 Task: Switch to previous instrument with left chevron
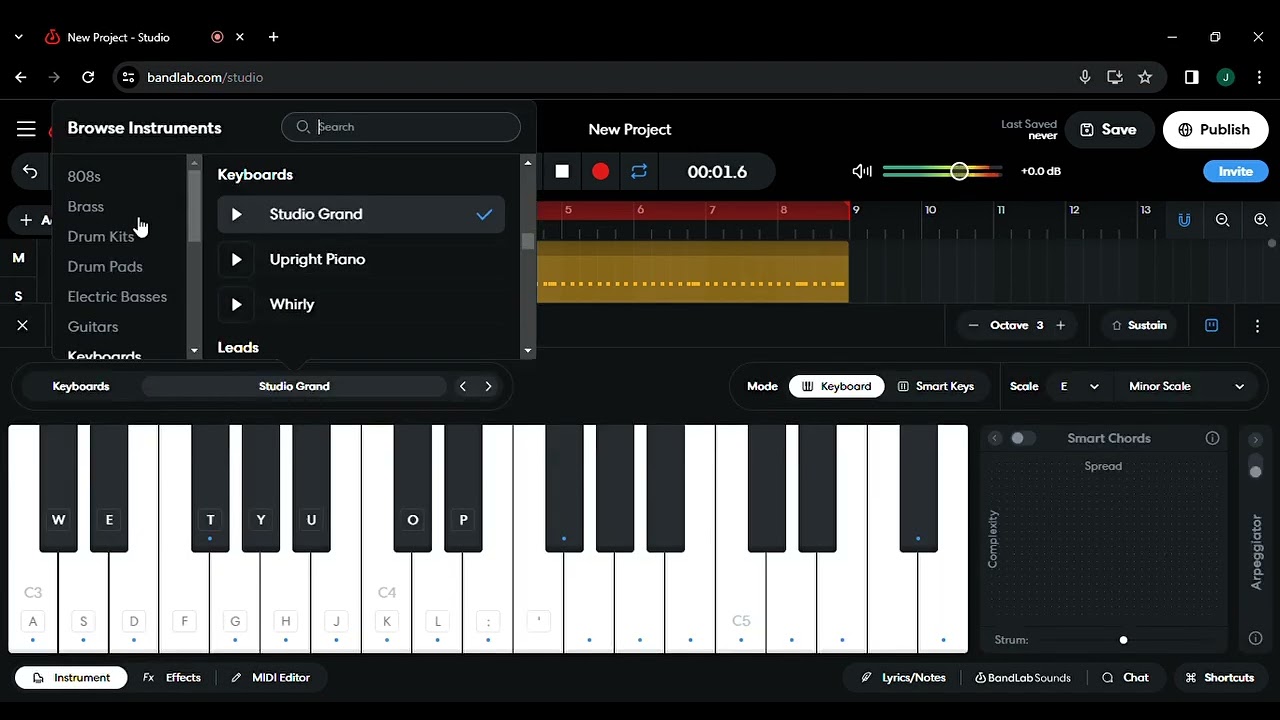click(462, 386)
